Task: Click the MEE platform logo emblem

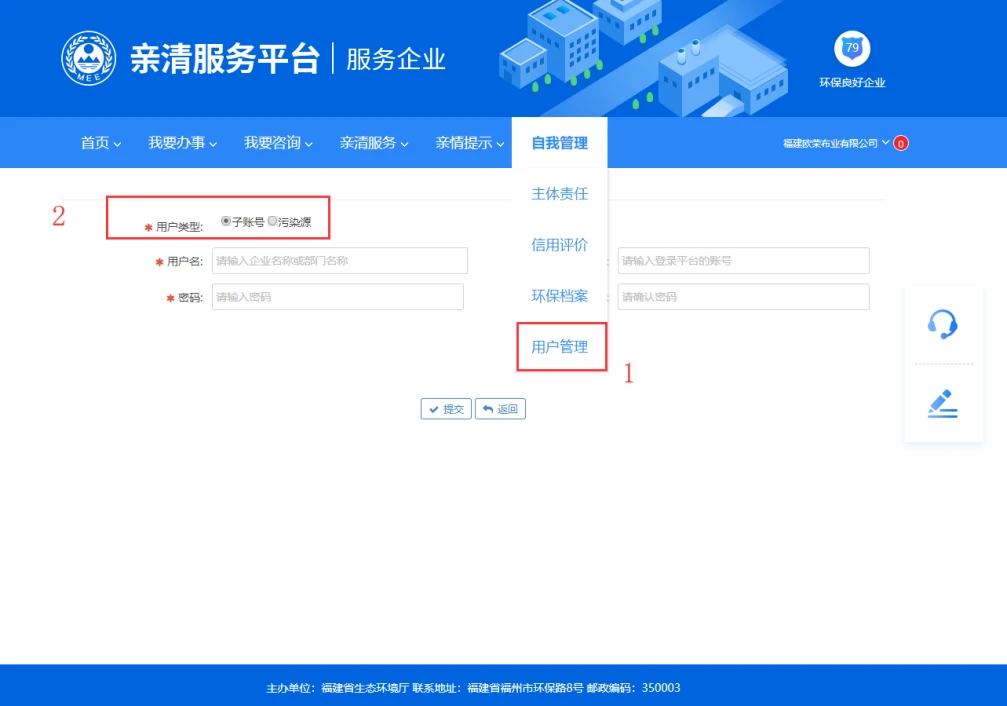Action: tap(89, 58)
